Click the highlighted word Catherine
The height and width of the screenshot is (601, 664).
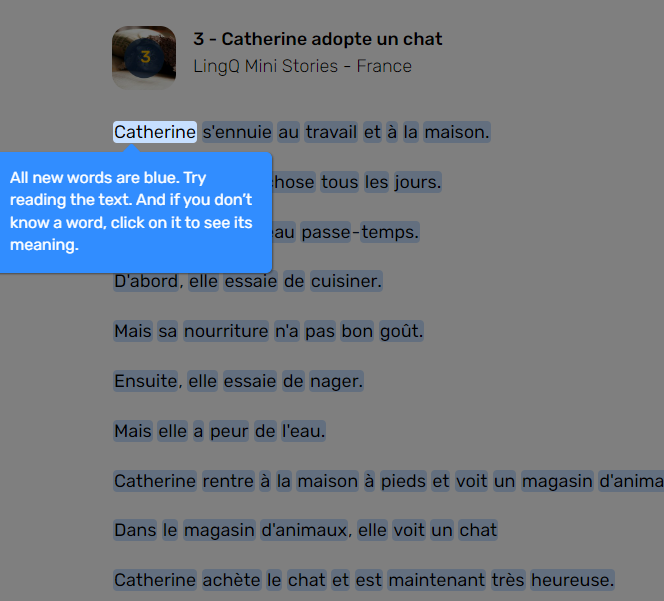click(155, 132)
